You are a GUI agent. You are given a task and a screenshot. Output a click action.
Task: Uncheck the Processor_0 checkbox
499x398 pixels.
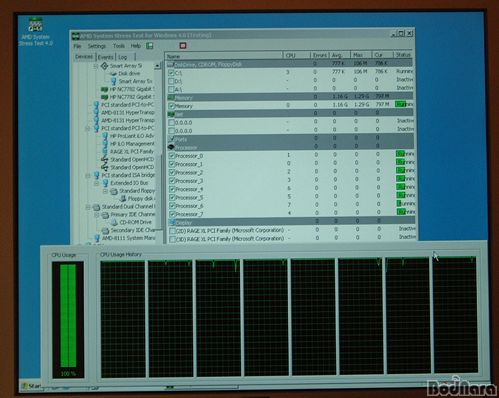[172, 156]
